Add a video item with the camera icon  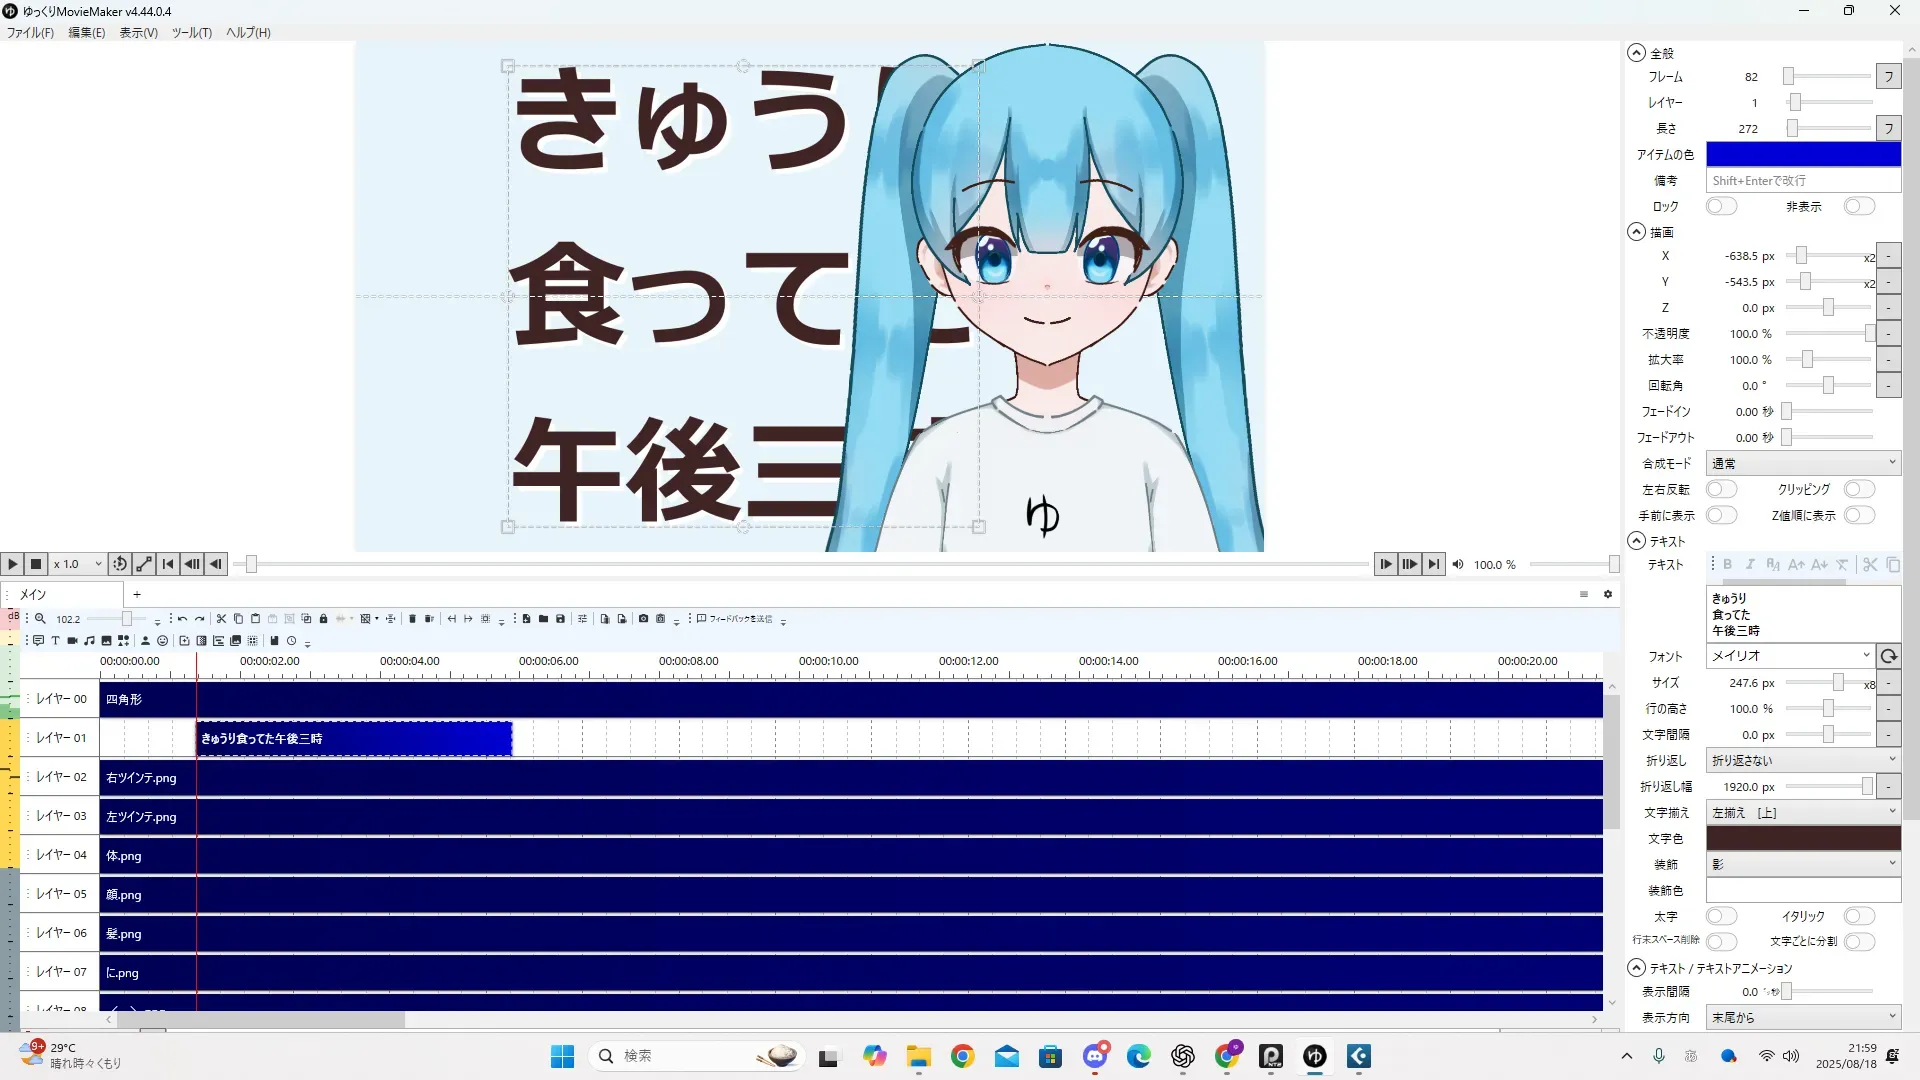72,641
